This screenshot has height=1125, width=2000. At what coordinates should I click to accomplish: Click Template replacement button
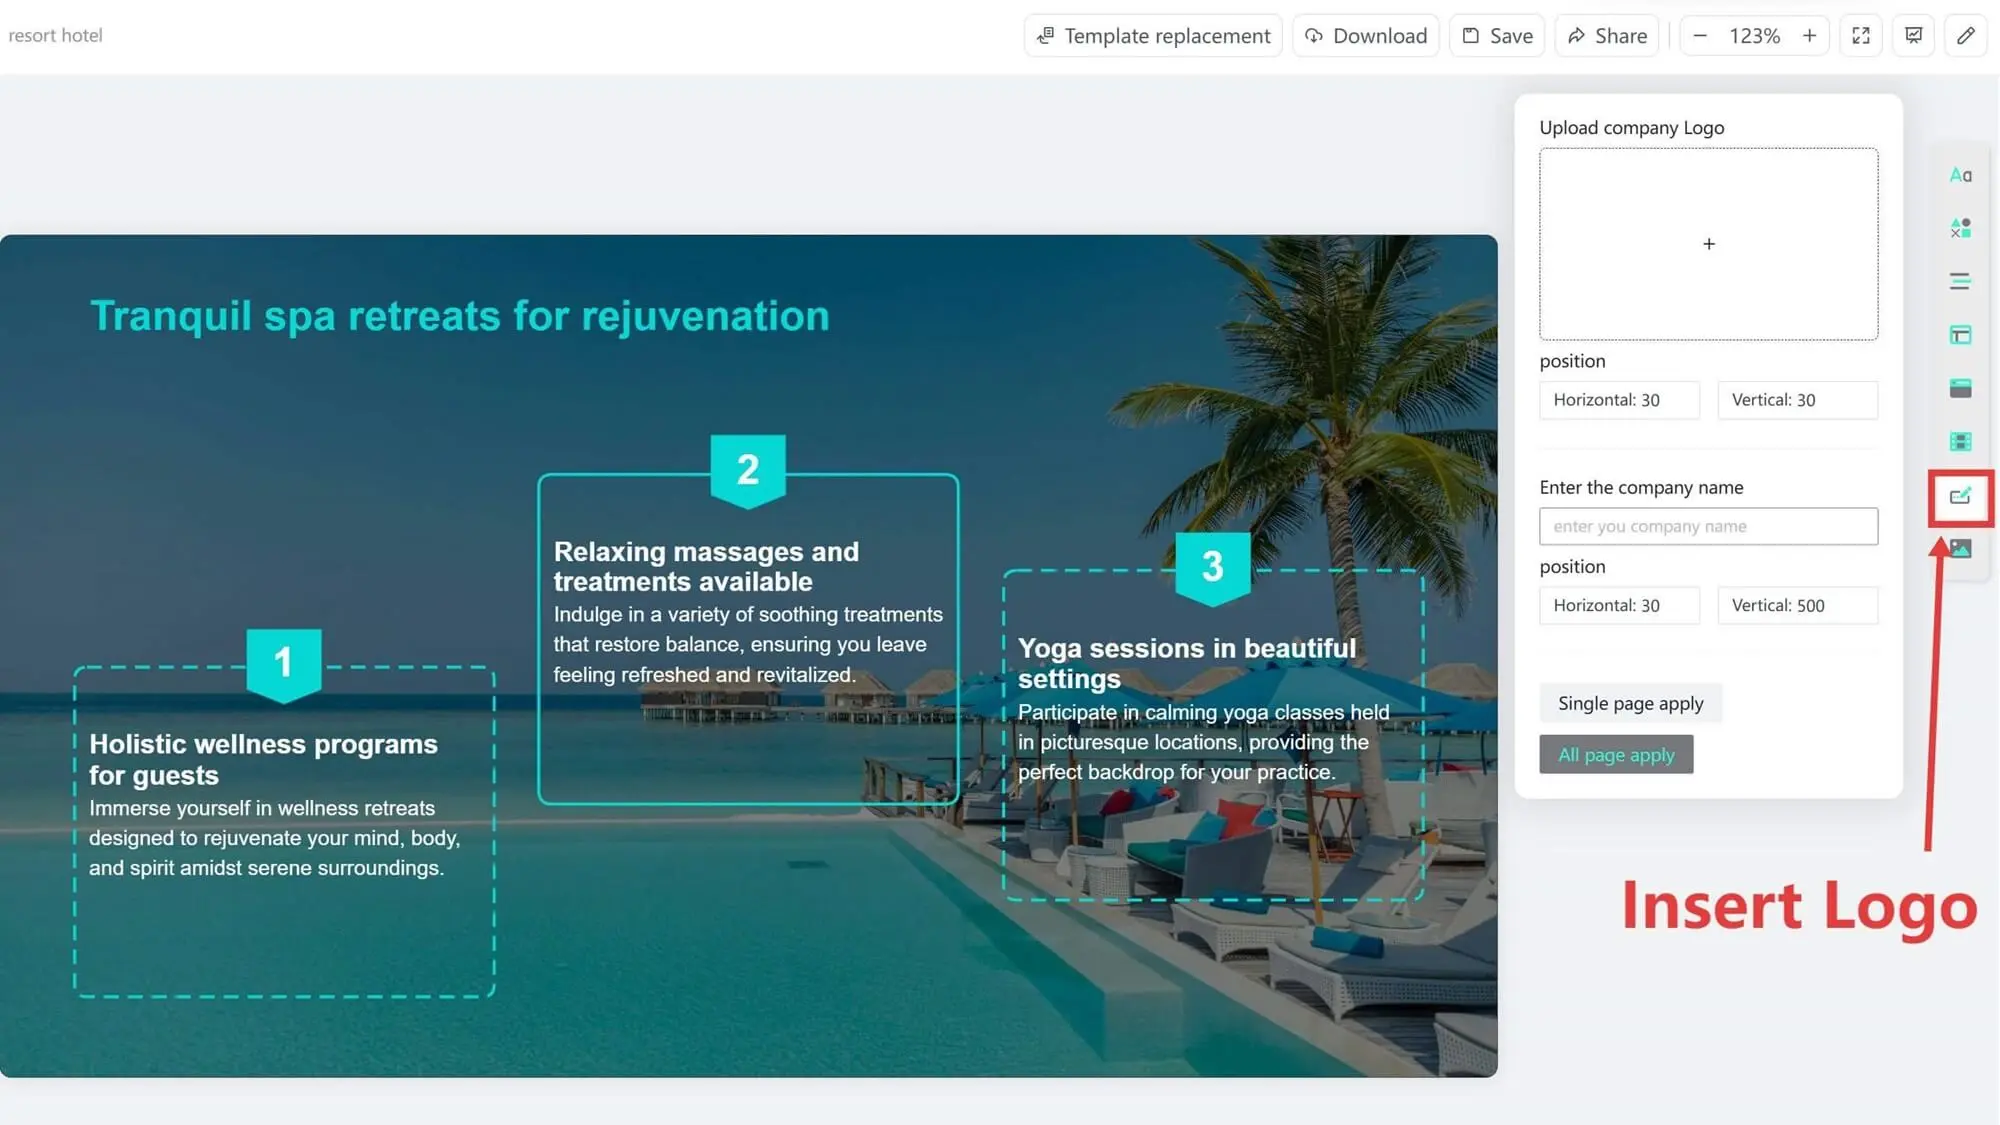click(1153, 36)
